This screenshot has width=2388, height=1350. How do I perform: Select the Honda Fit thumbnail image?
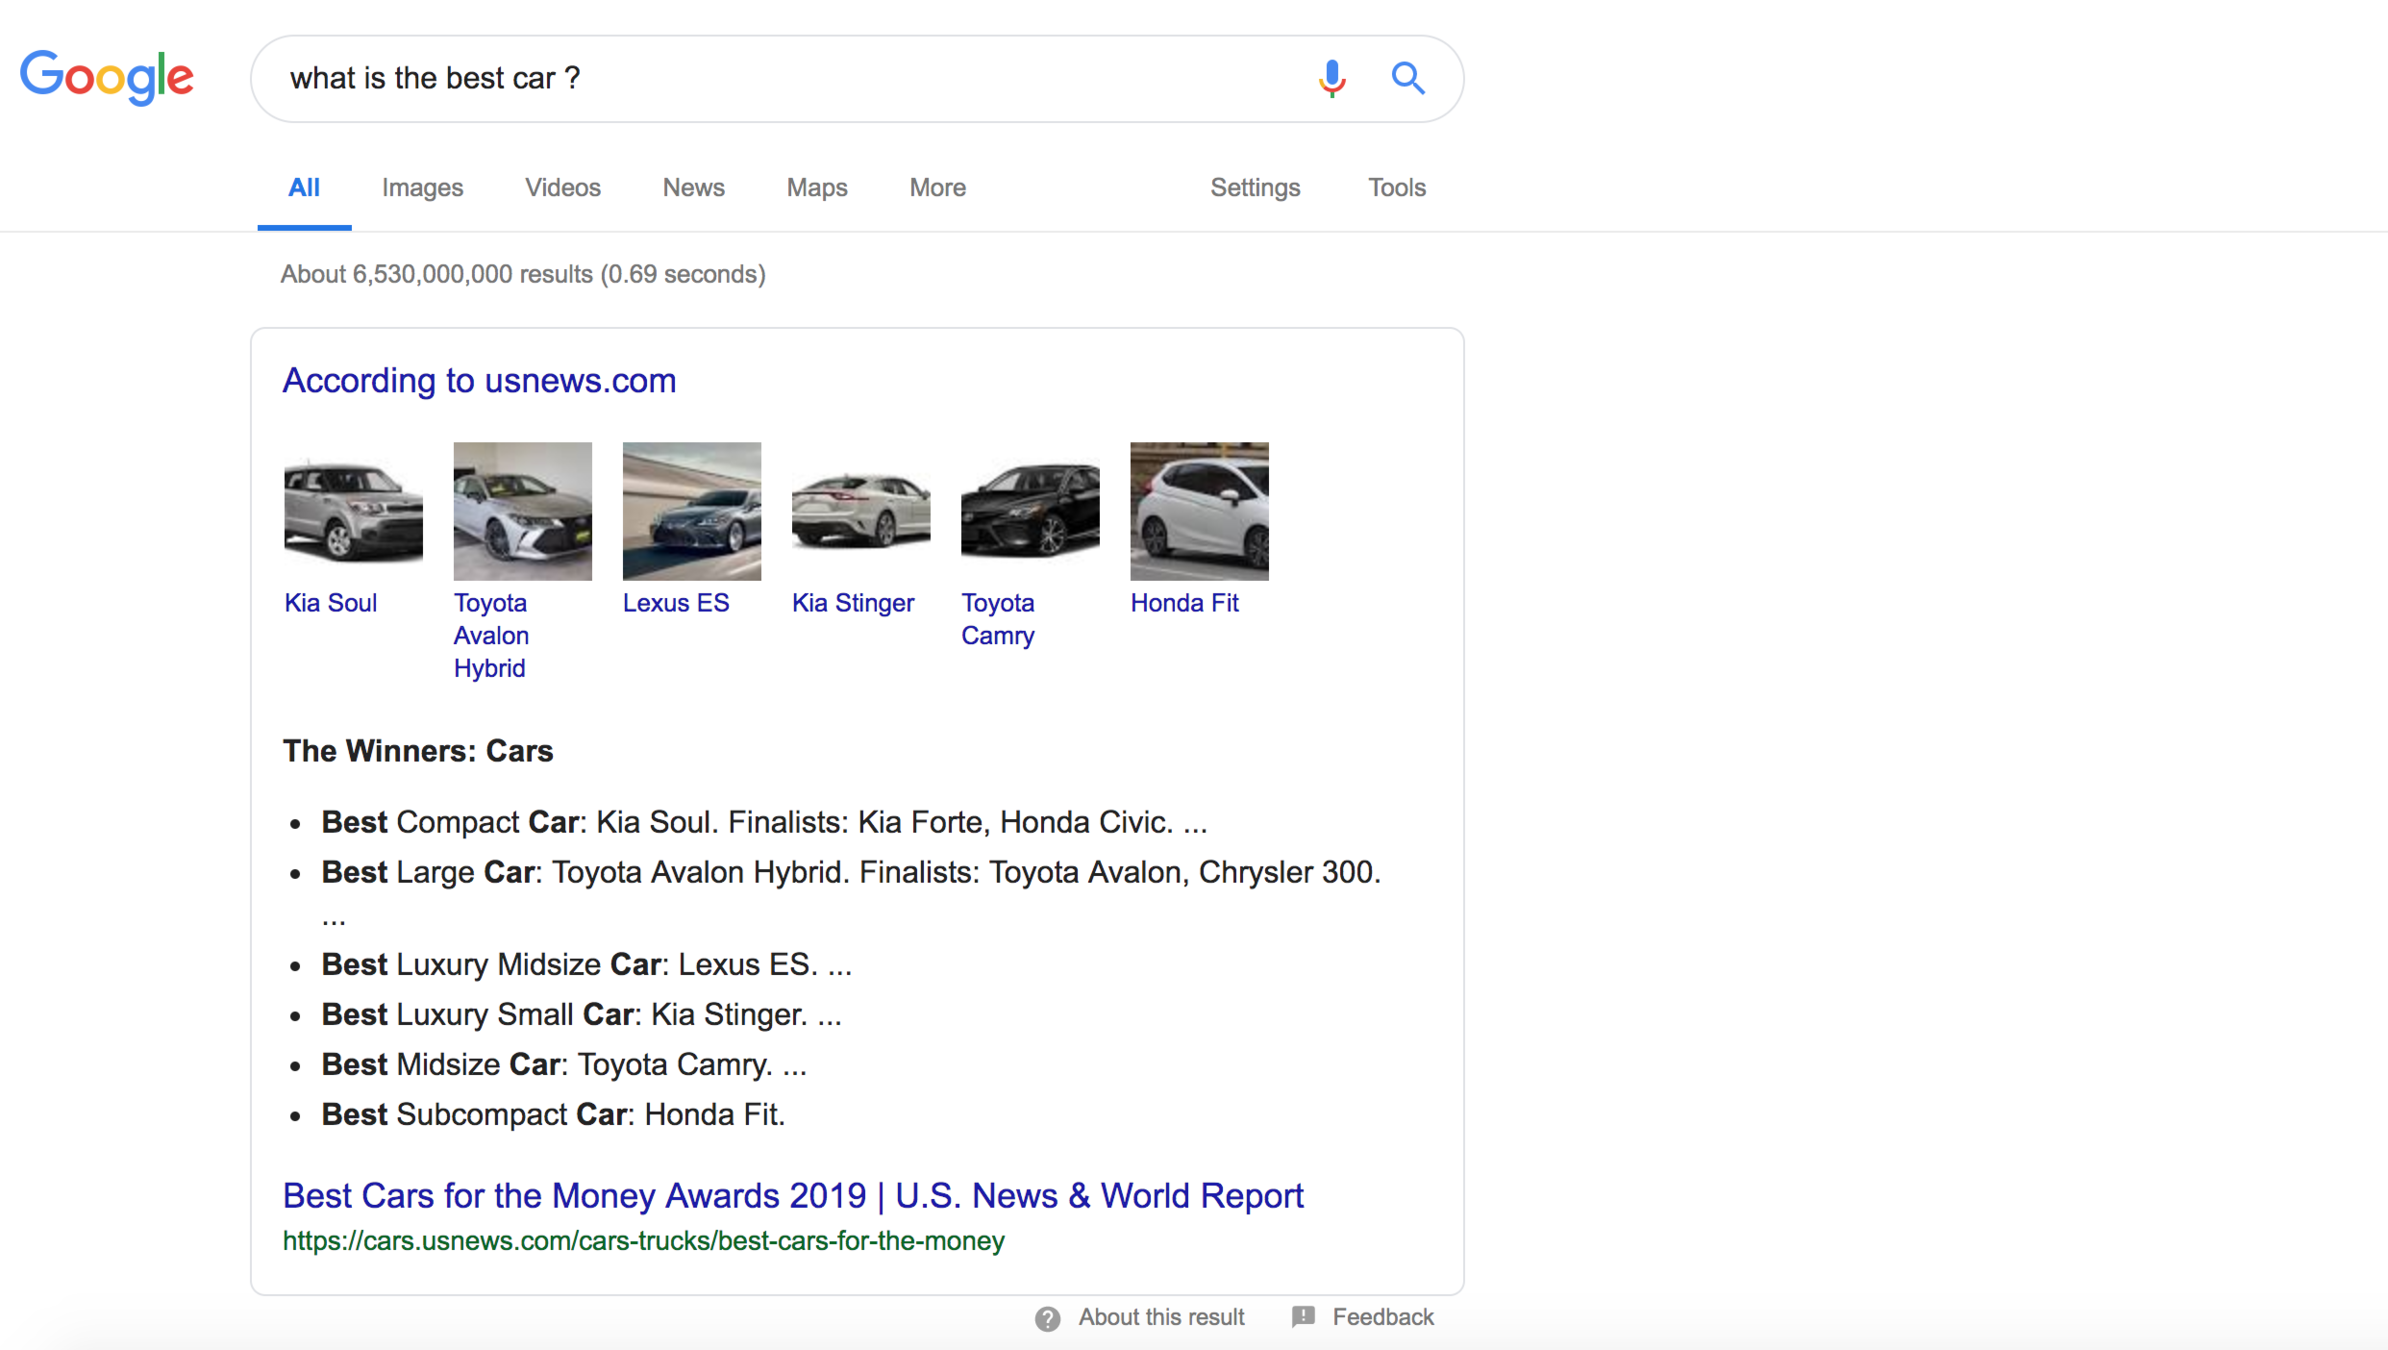1199,511
